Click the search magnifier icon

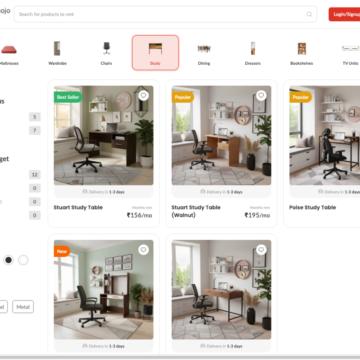point(309,14)
